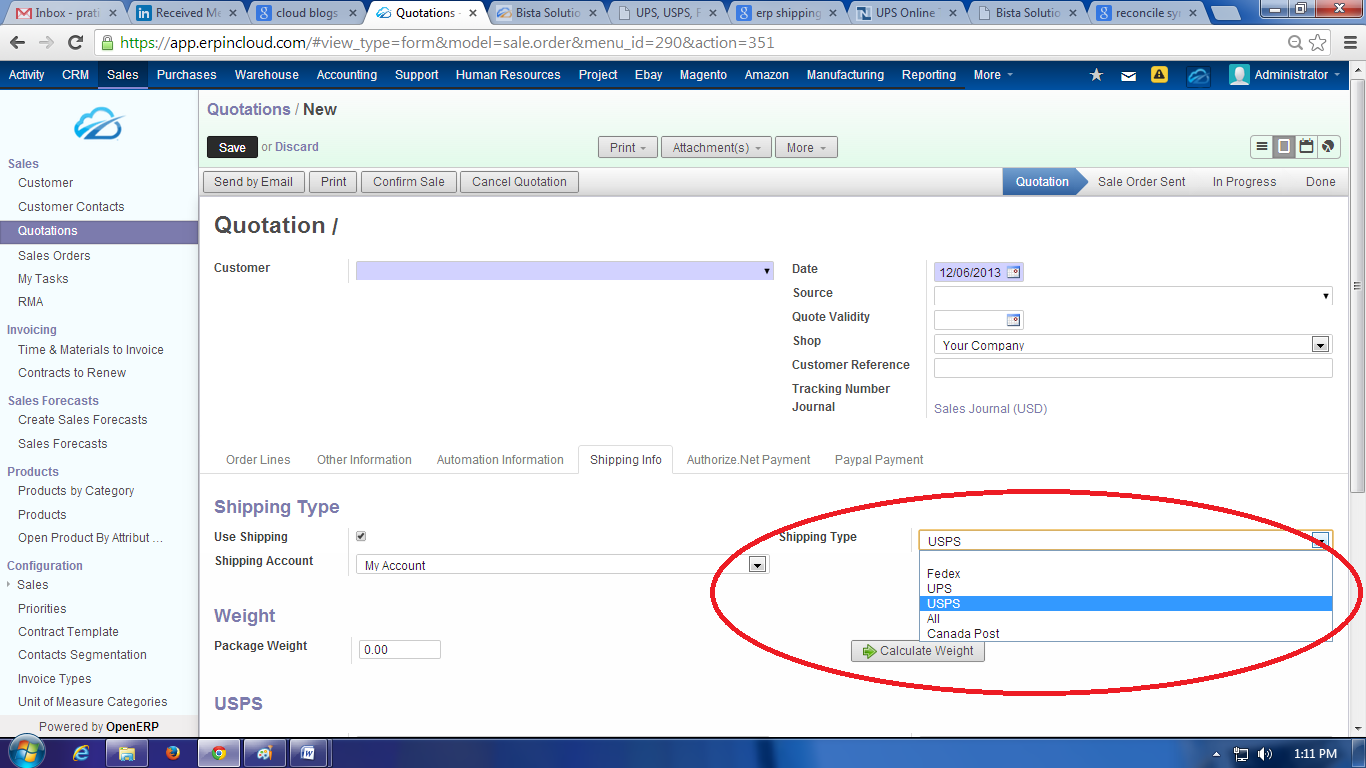The height and width of the screenshot is (768, 1366).
Task: Switch to graph view icon
Action: (1328, 147)
